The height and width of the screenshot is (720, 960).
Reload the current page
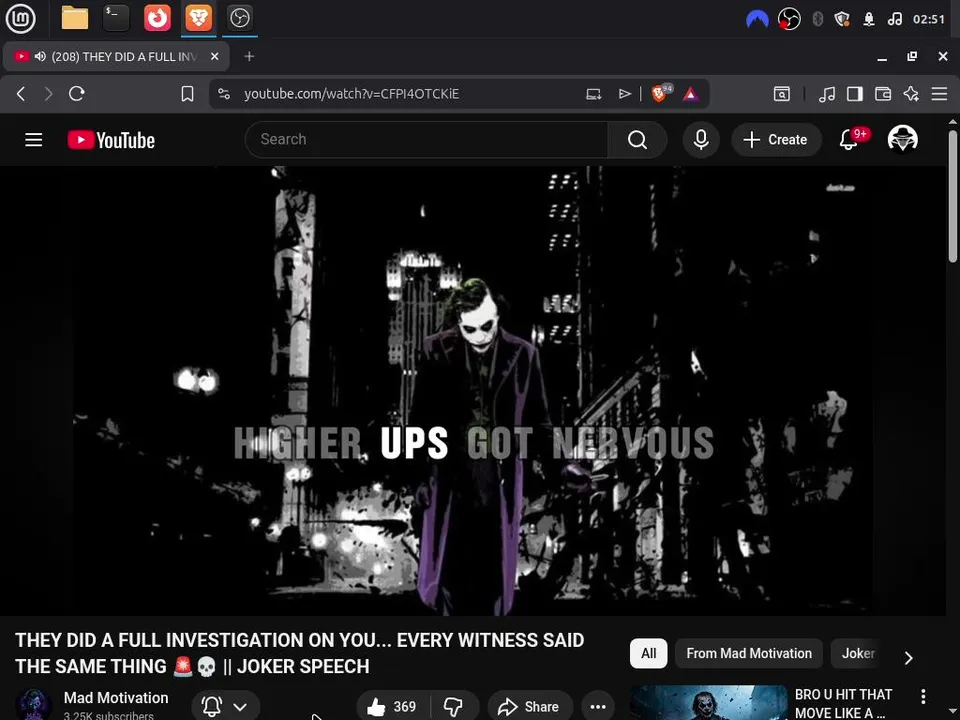tap(77, 94)
